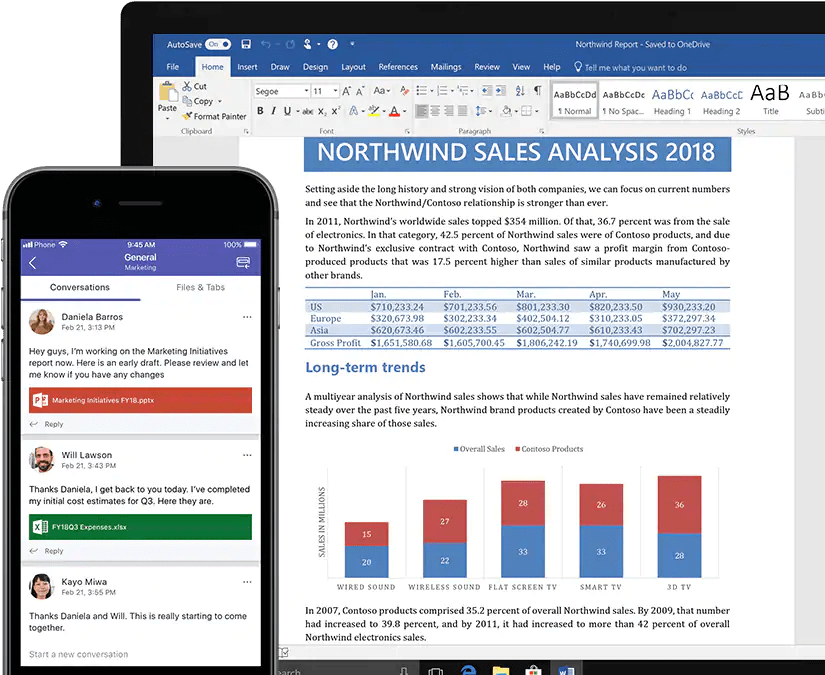The height and width of the screenshot is (675, 825).
Task: Open the Borders dropdown arrow
Action: coord(537,112)
